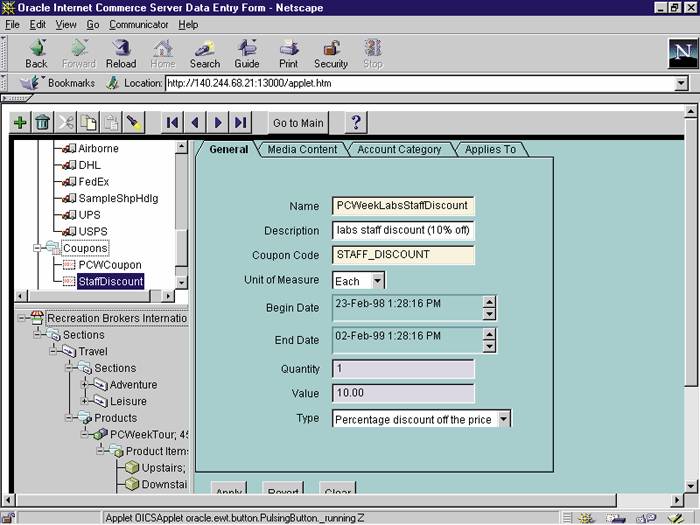Open the File menu
The image size is (700, 525).
click(x=12, y=25)
